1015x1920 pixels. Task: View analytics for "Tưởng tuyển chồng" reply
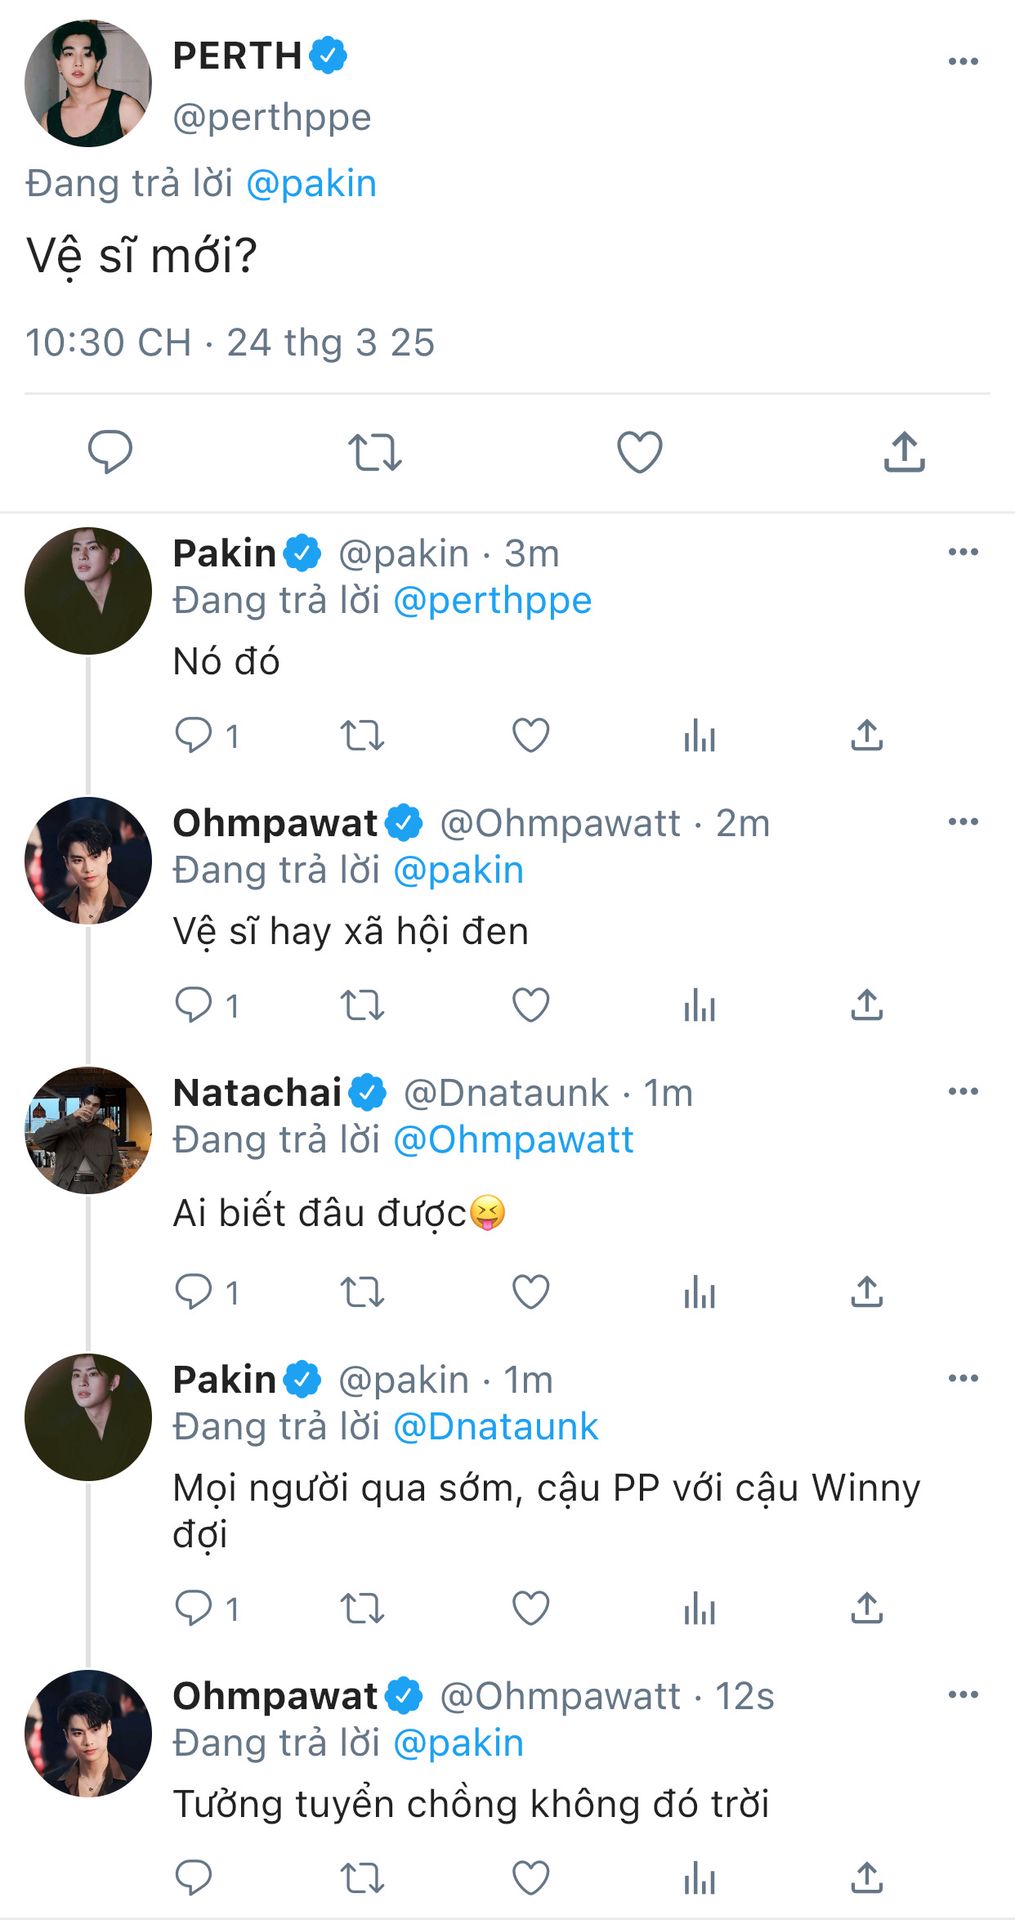point(699,1878)
